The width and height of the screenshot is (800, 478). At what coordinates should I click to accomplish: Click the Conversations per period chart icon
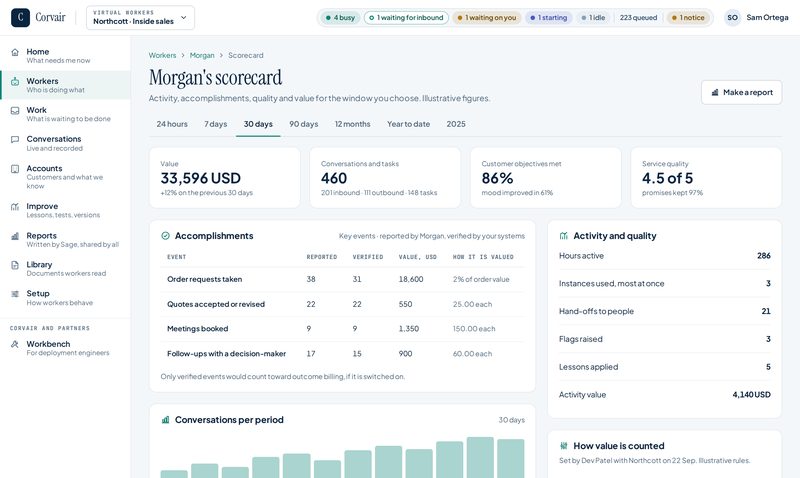coord(165,420)
